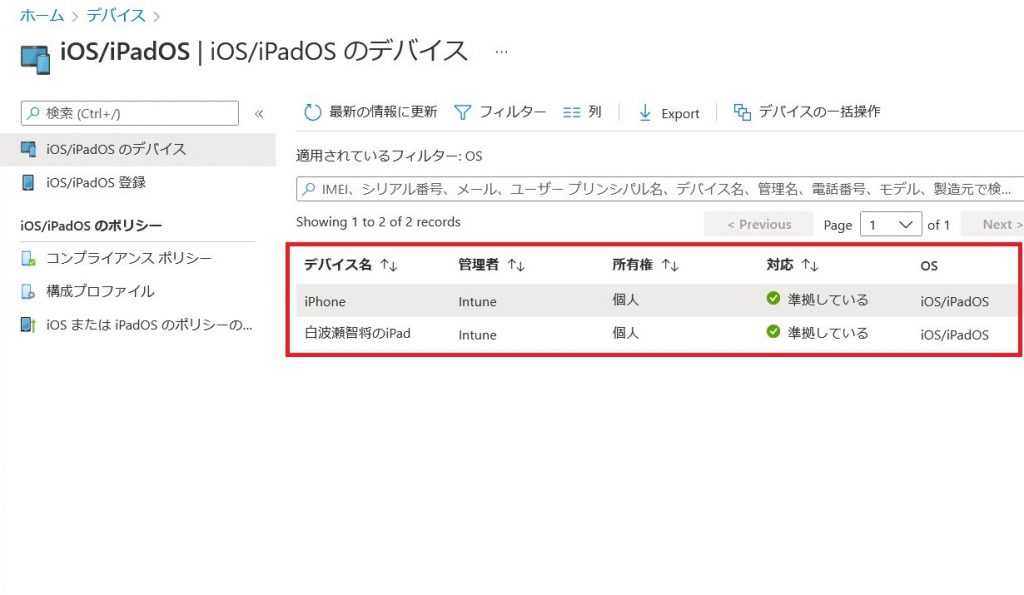Click the デバイス名 column header text
This screenshot has height=595, width=1024.
338,265
